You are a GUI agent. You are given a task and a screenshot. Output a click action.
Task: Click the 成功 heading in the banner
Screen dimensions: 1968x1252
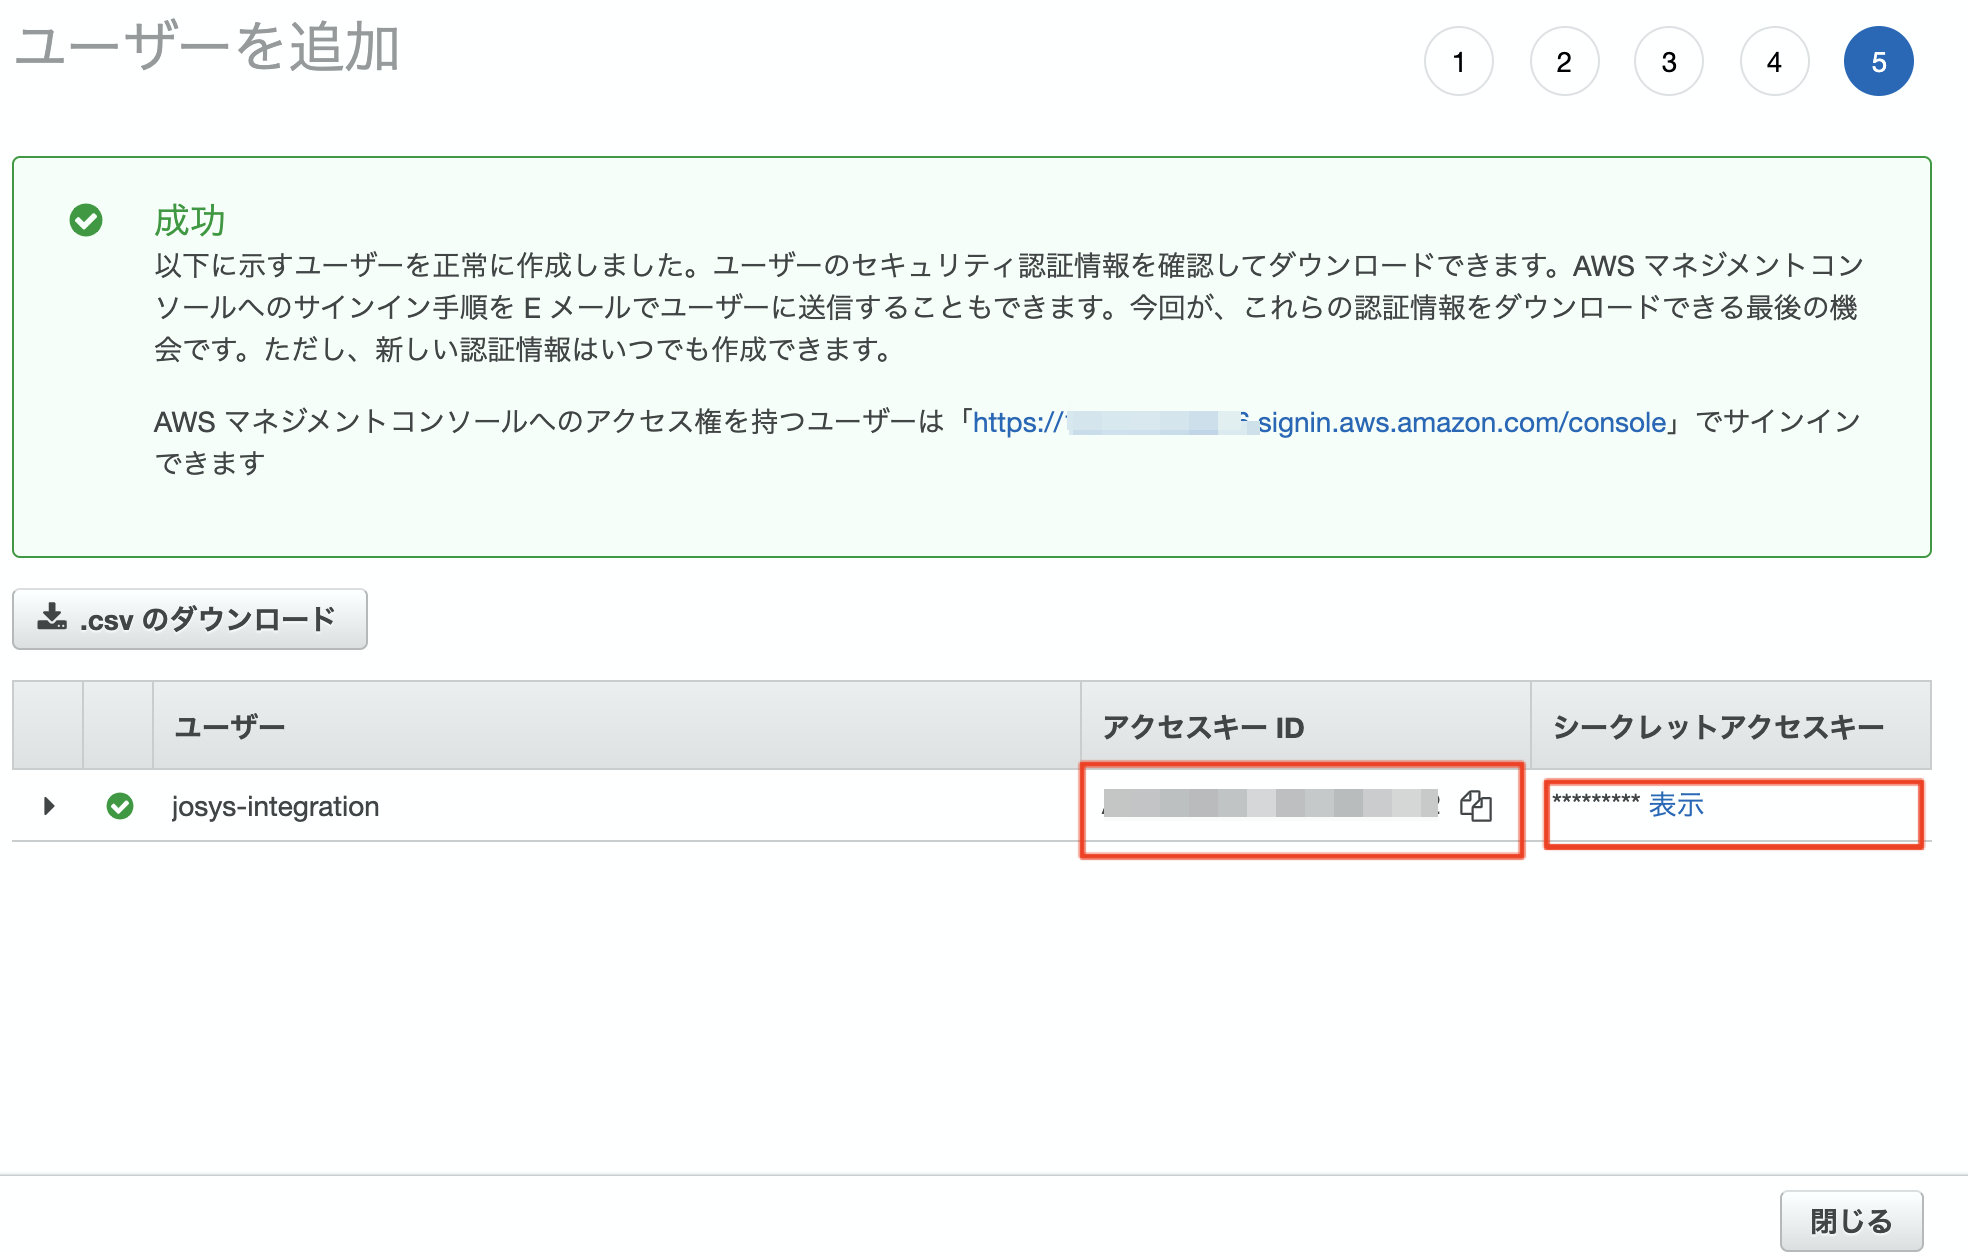point(189,220)
